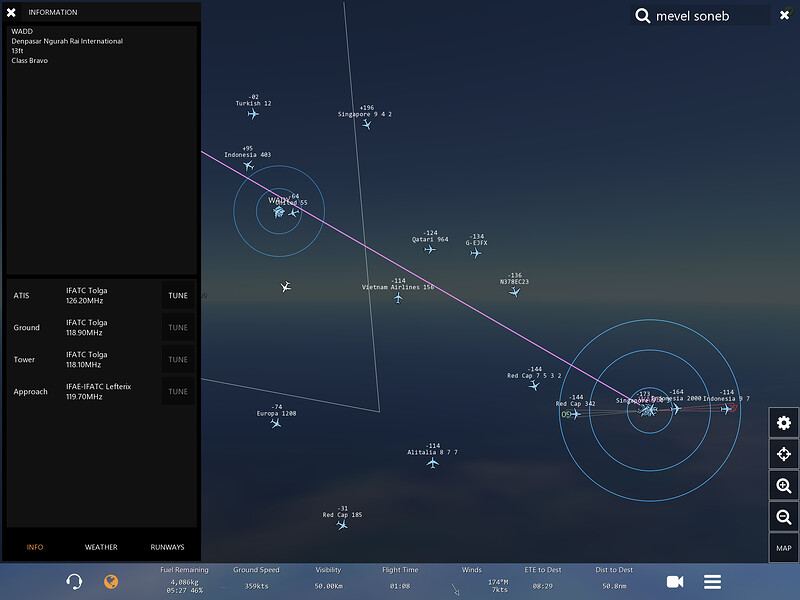Toggle the orange globe map icon
This screenshot has width=800, height=600.
pyautogui.click(x=111, y=581)
